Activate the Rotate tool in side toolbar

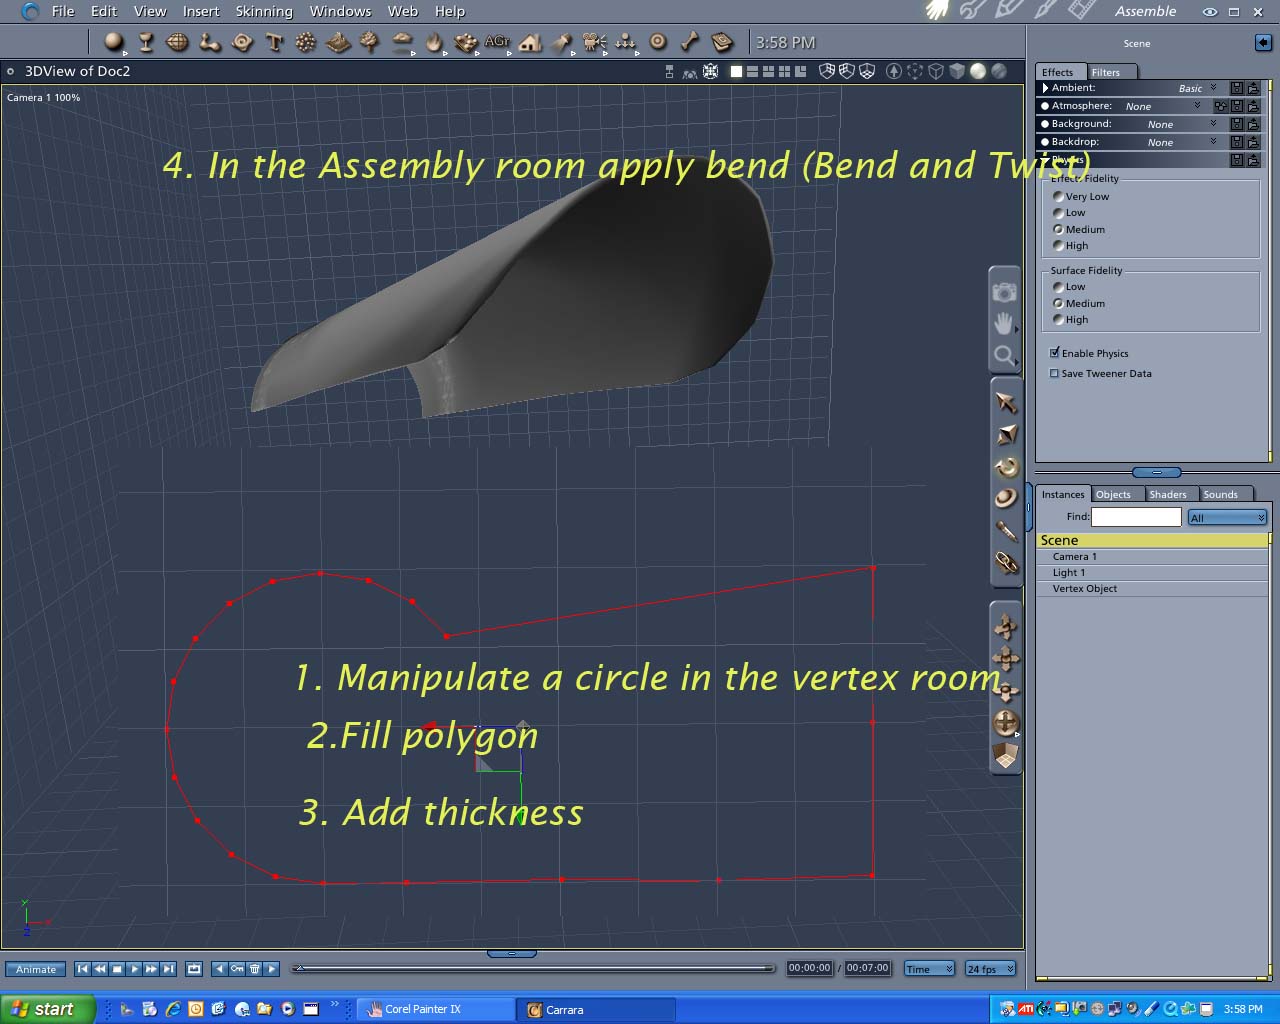pyautogui.click(x=1006, y=467)
